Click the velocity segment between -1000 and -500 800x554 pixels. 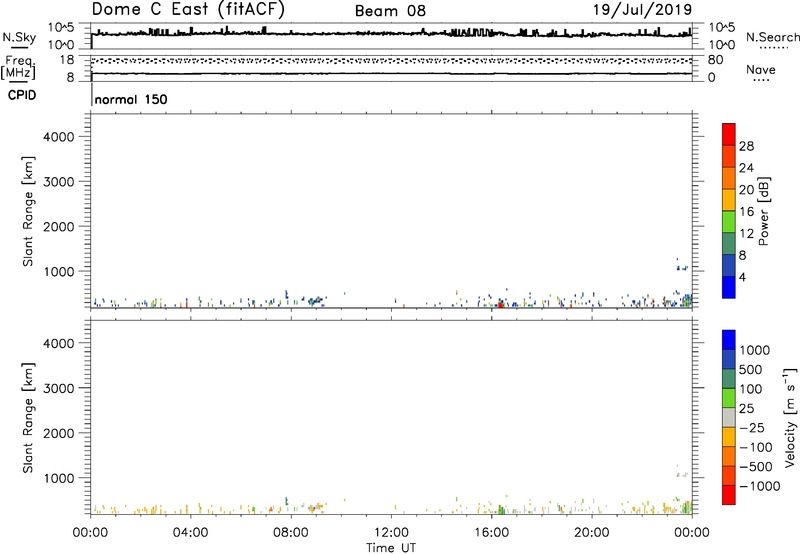(729, 475)
